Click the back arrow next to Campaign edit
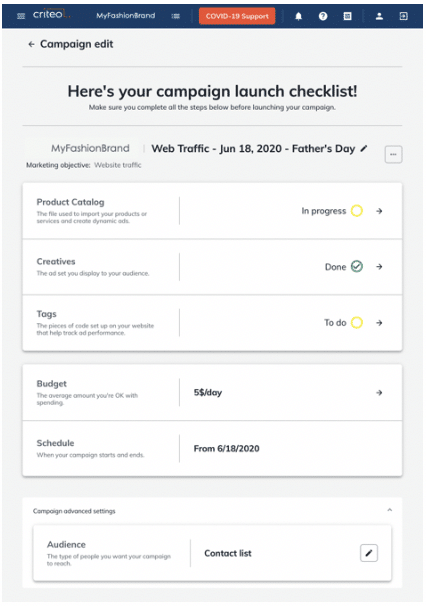426x606 pixels. pyautogui.click(x=31, y=44)
